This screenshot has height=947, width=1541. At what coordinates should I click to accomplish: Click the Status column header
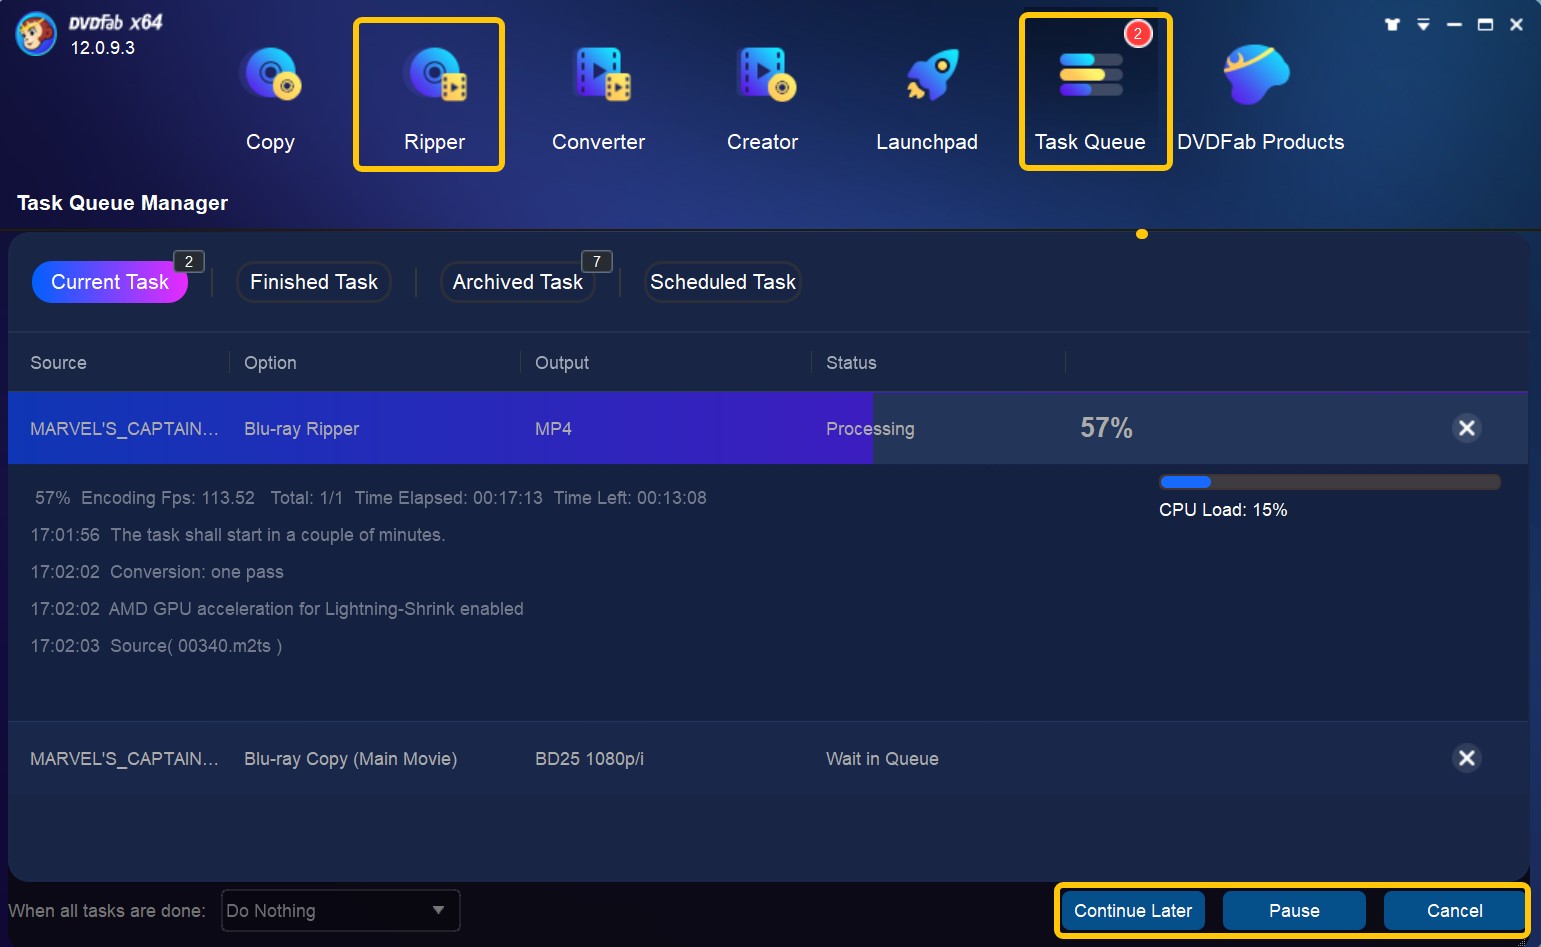851,363
